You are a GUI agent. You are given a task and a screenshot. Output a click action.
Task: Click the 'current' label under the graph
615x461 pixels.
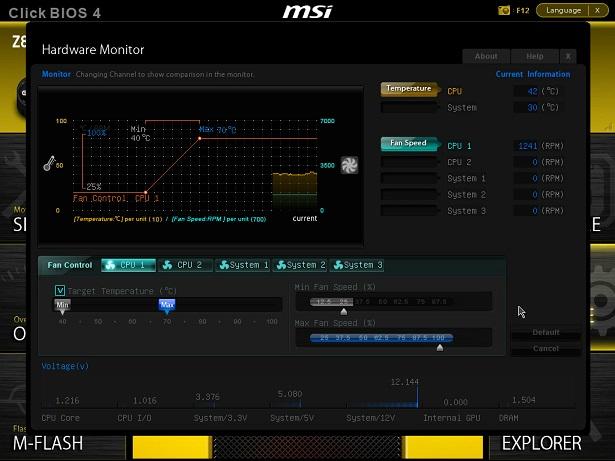coord(305,219)
